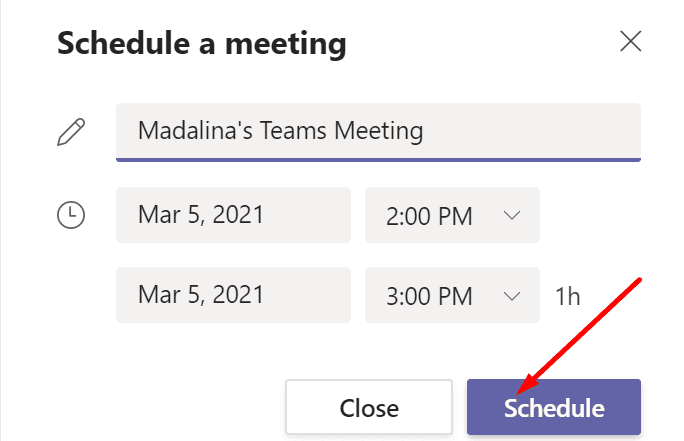Expand the start time chevron next to 2:00 PM
The height and width of the screenshot is (441, 684).
tap(512, 215)
